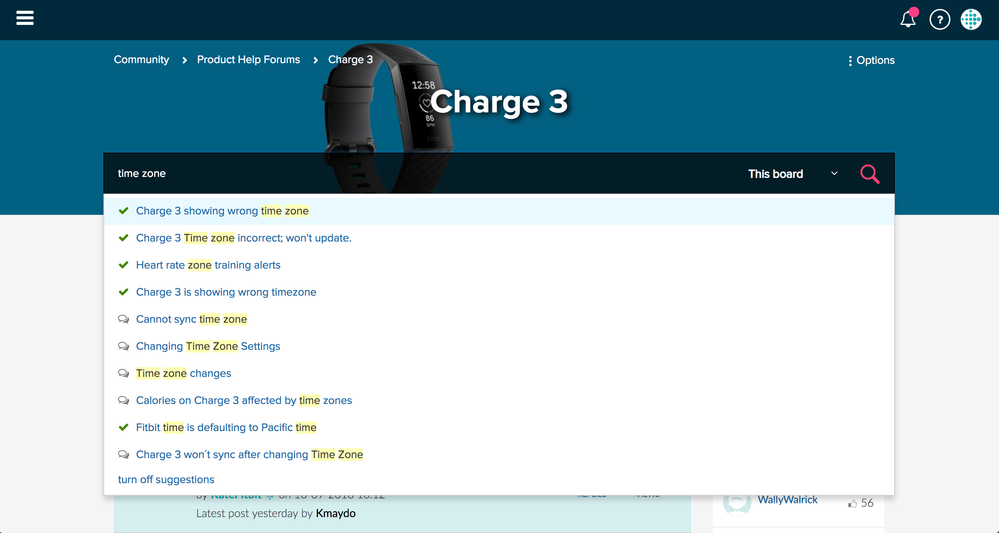Click the help question mark icon
Viewport: 999px width, 533px height.
point(939,20)
